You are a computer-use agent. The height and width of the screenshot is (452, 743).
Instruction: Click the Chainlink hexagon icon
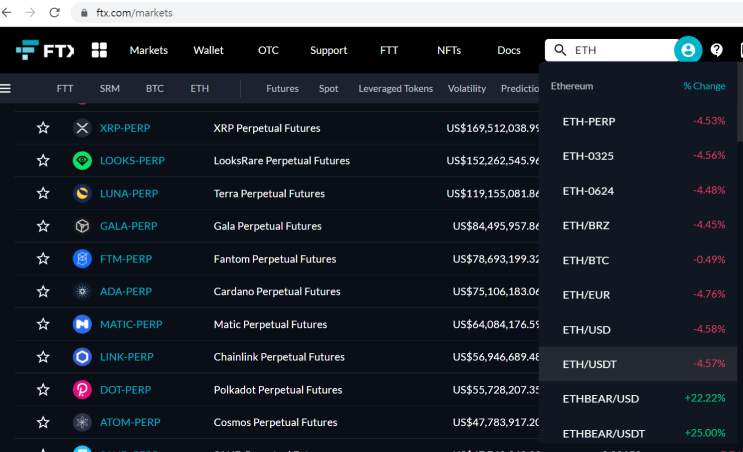[x=82, y=357]
